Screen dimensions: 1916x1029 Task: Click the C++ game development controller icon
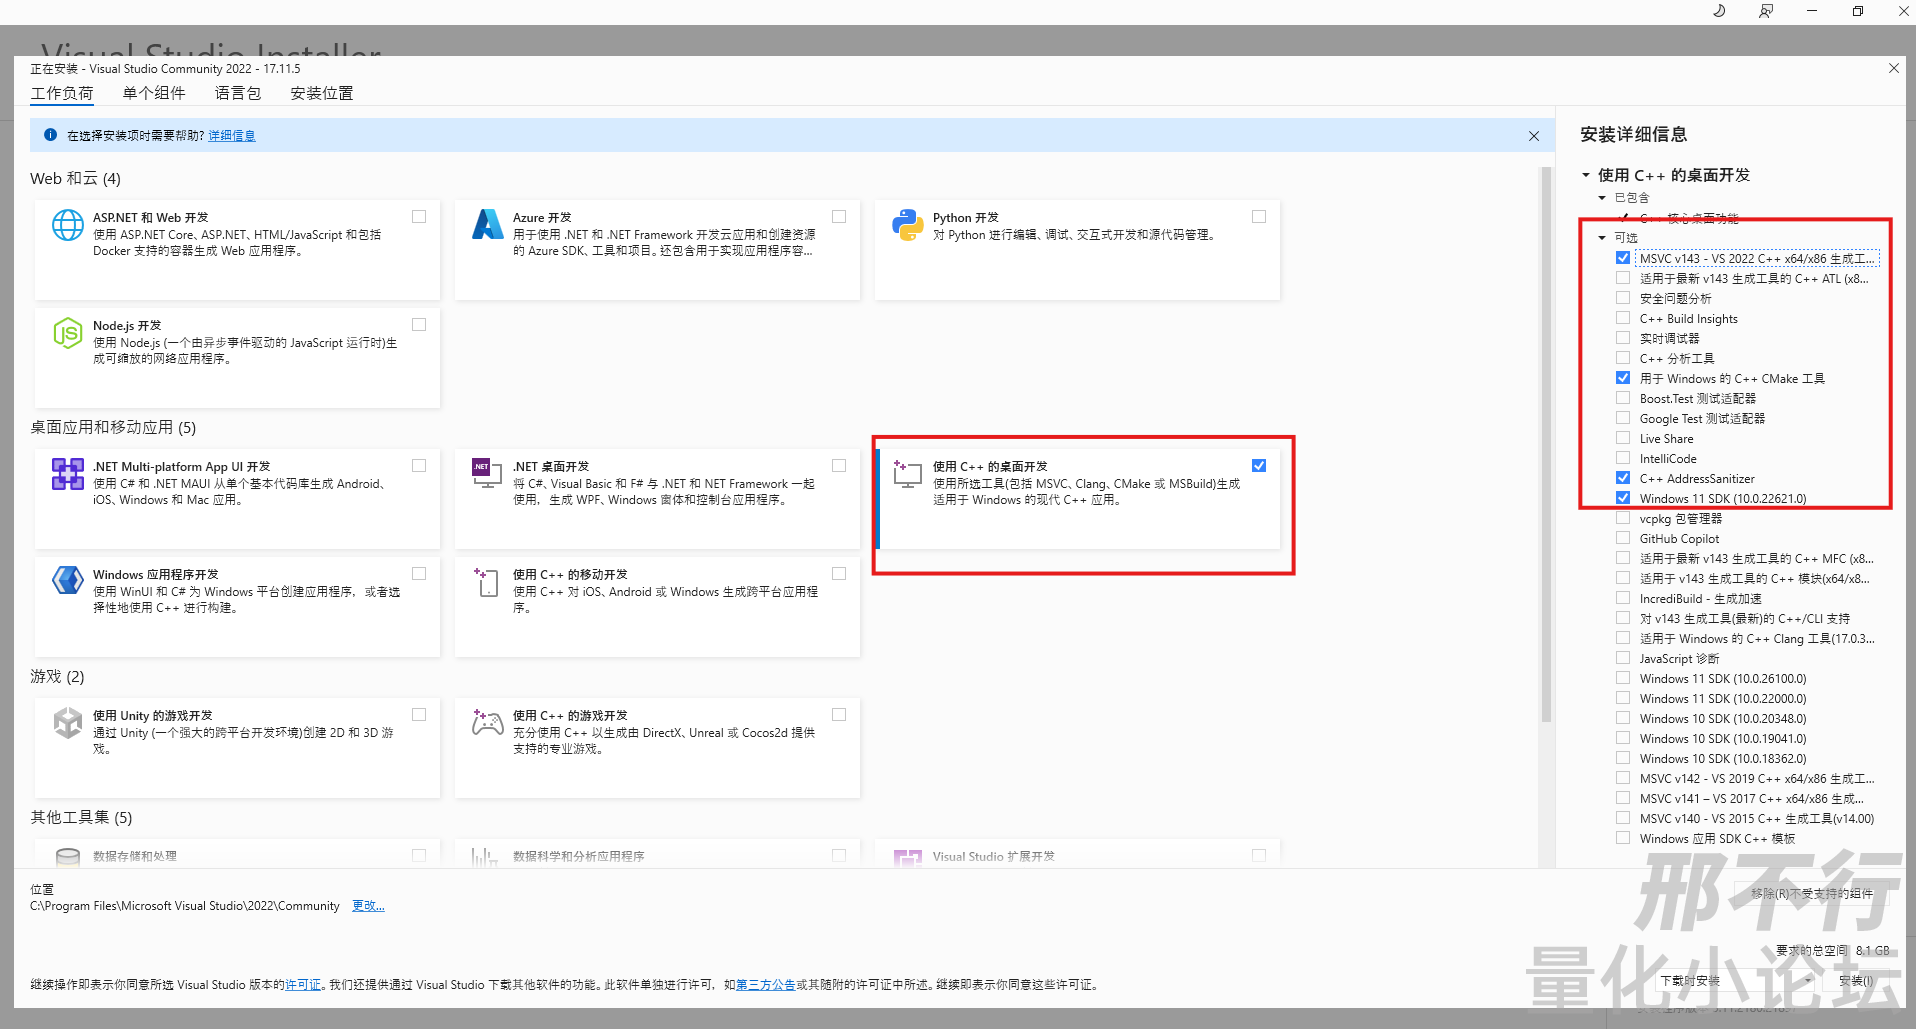tap(487, 722)
